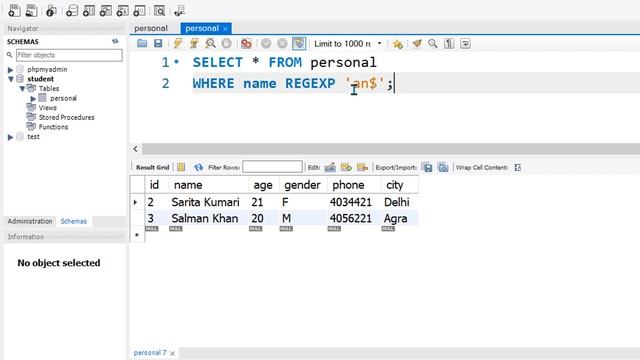Commit the transaction icon
The height and width of the screenshot is (360, 640).
266,43
